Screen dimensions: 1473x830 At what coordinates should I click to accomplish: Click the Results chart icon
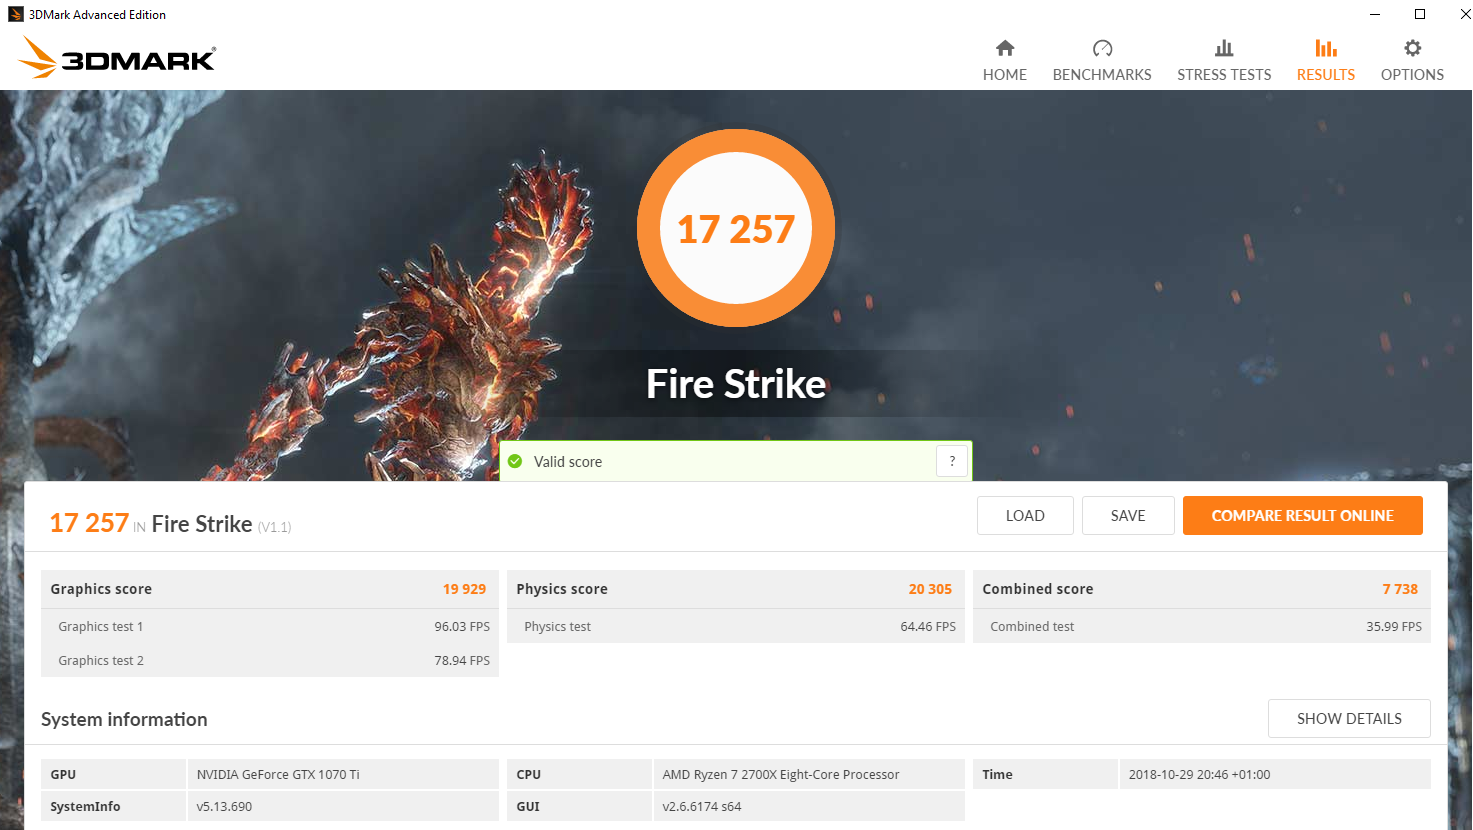(x=1326, y=48)
